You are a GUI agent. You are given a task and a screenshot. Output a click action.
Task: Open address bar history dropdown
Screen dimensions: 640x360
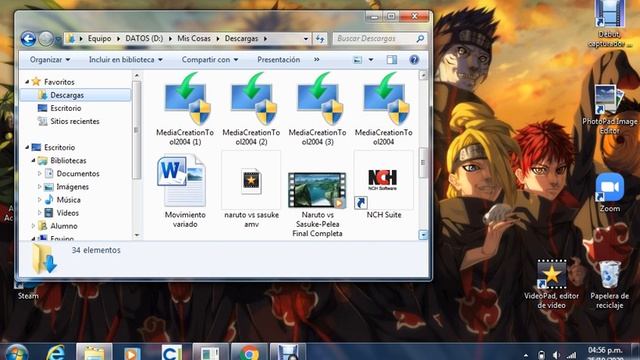click(306, 39)
